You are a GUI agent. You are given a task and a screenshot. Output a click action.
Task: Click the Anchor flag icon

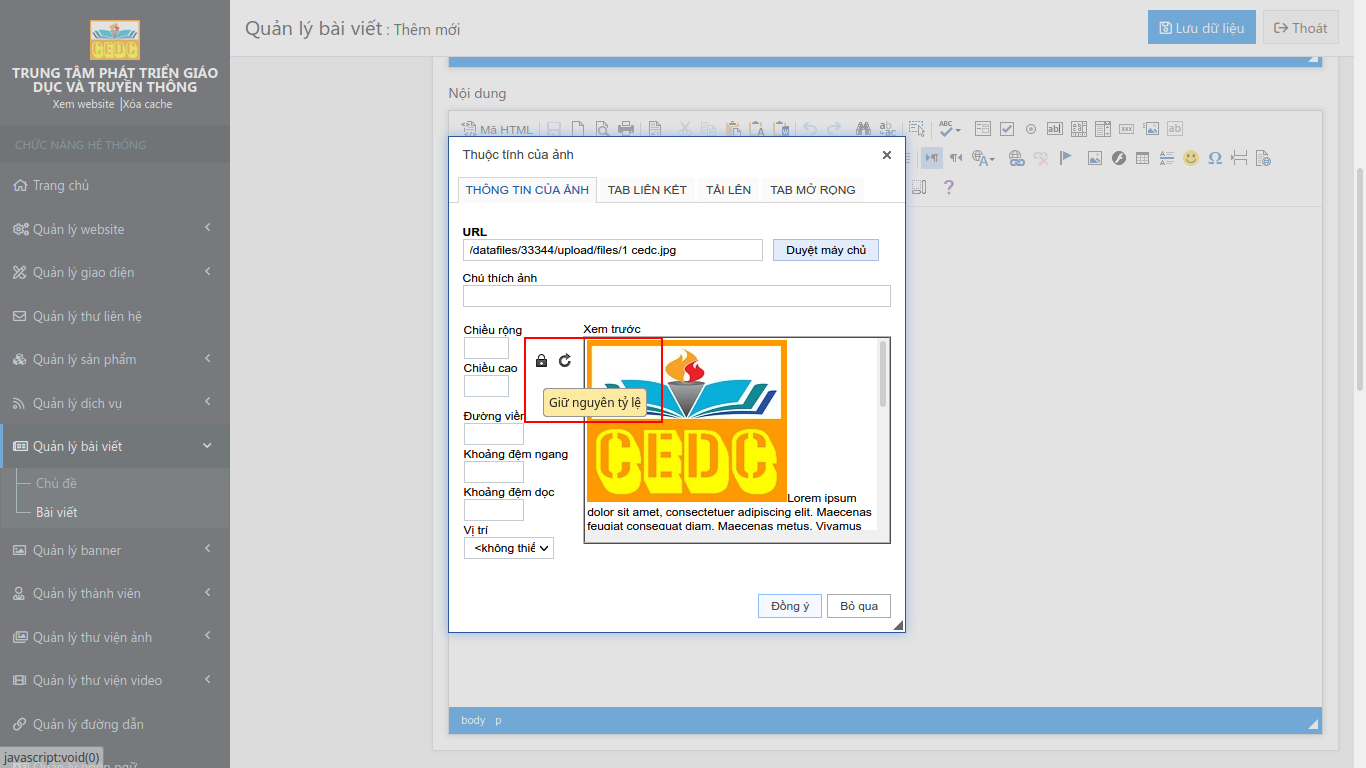(x=1065, y=158)
